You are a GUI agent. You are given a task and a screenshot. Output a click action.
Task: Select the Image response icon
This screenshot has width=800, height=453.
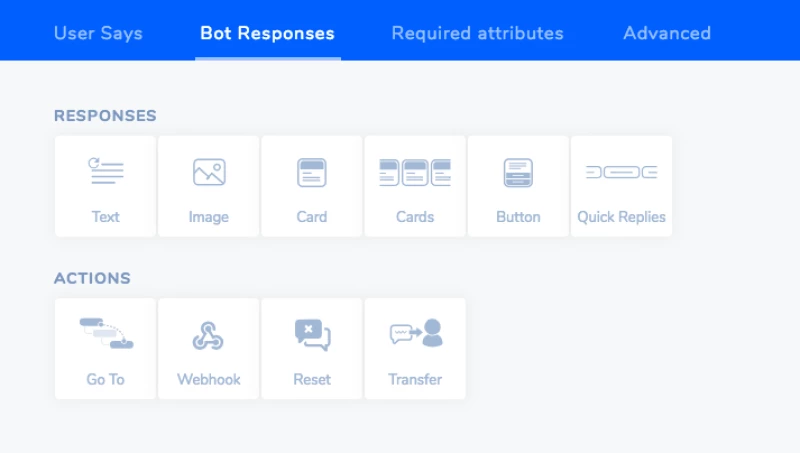(209, 172)
